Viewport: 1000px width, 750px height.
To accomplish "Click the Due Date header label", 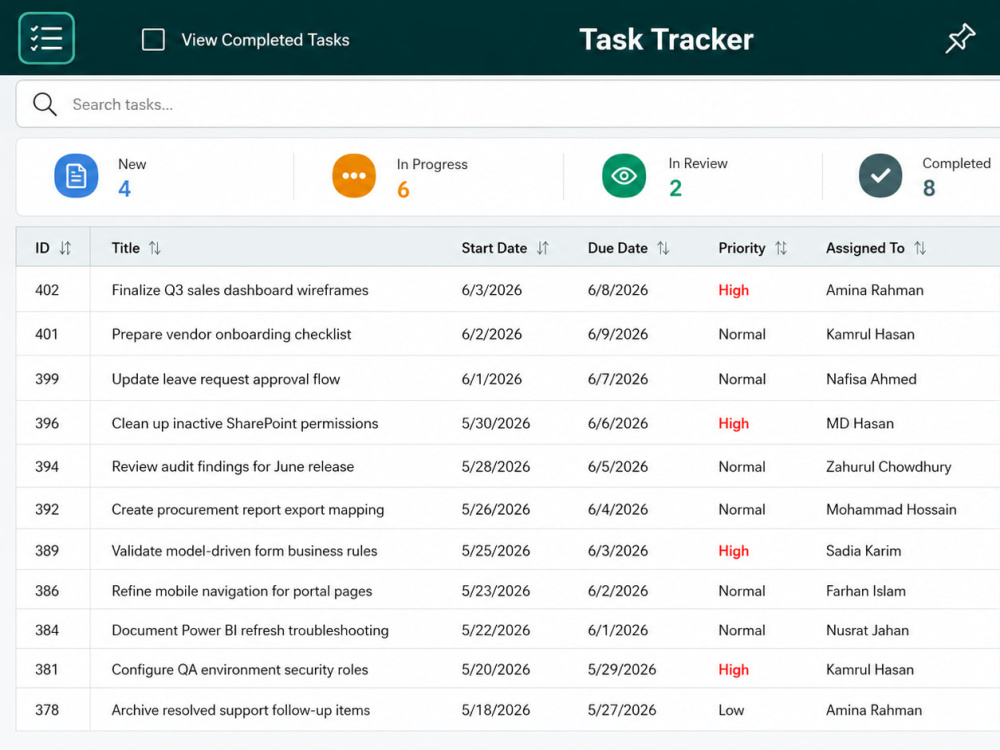I will click(617, 248).
